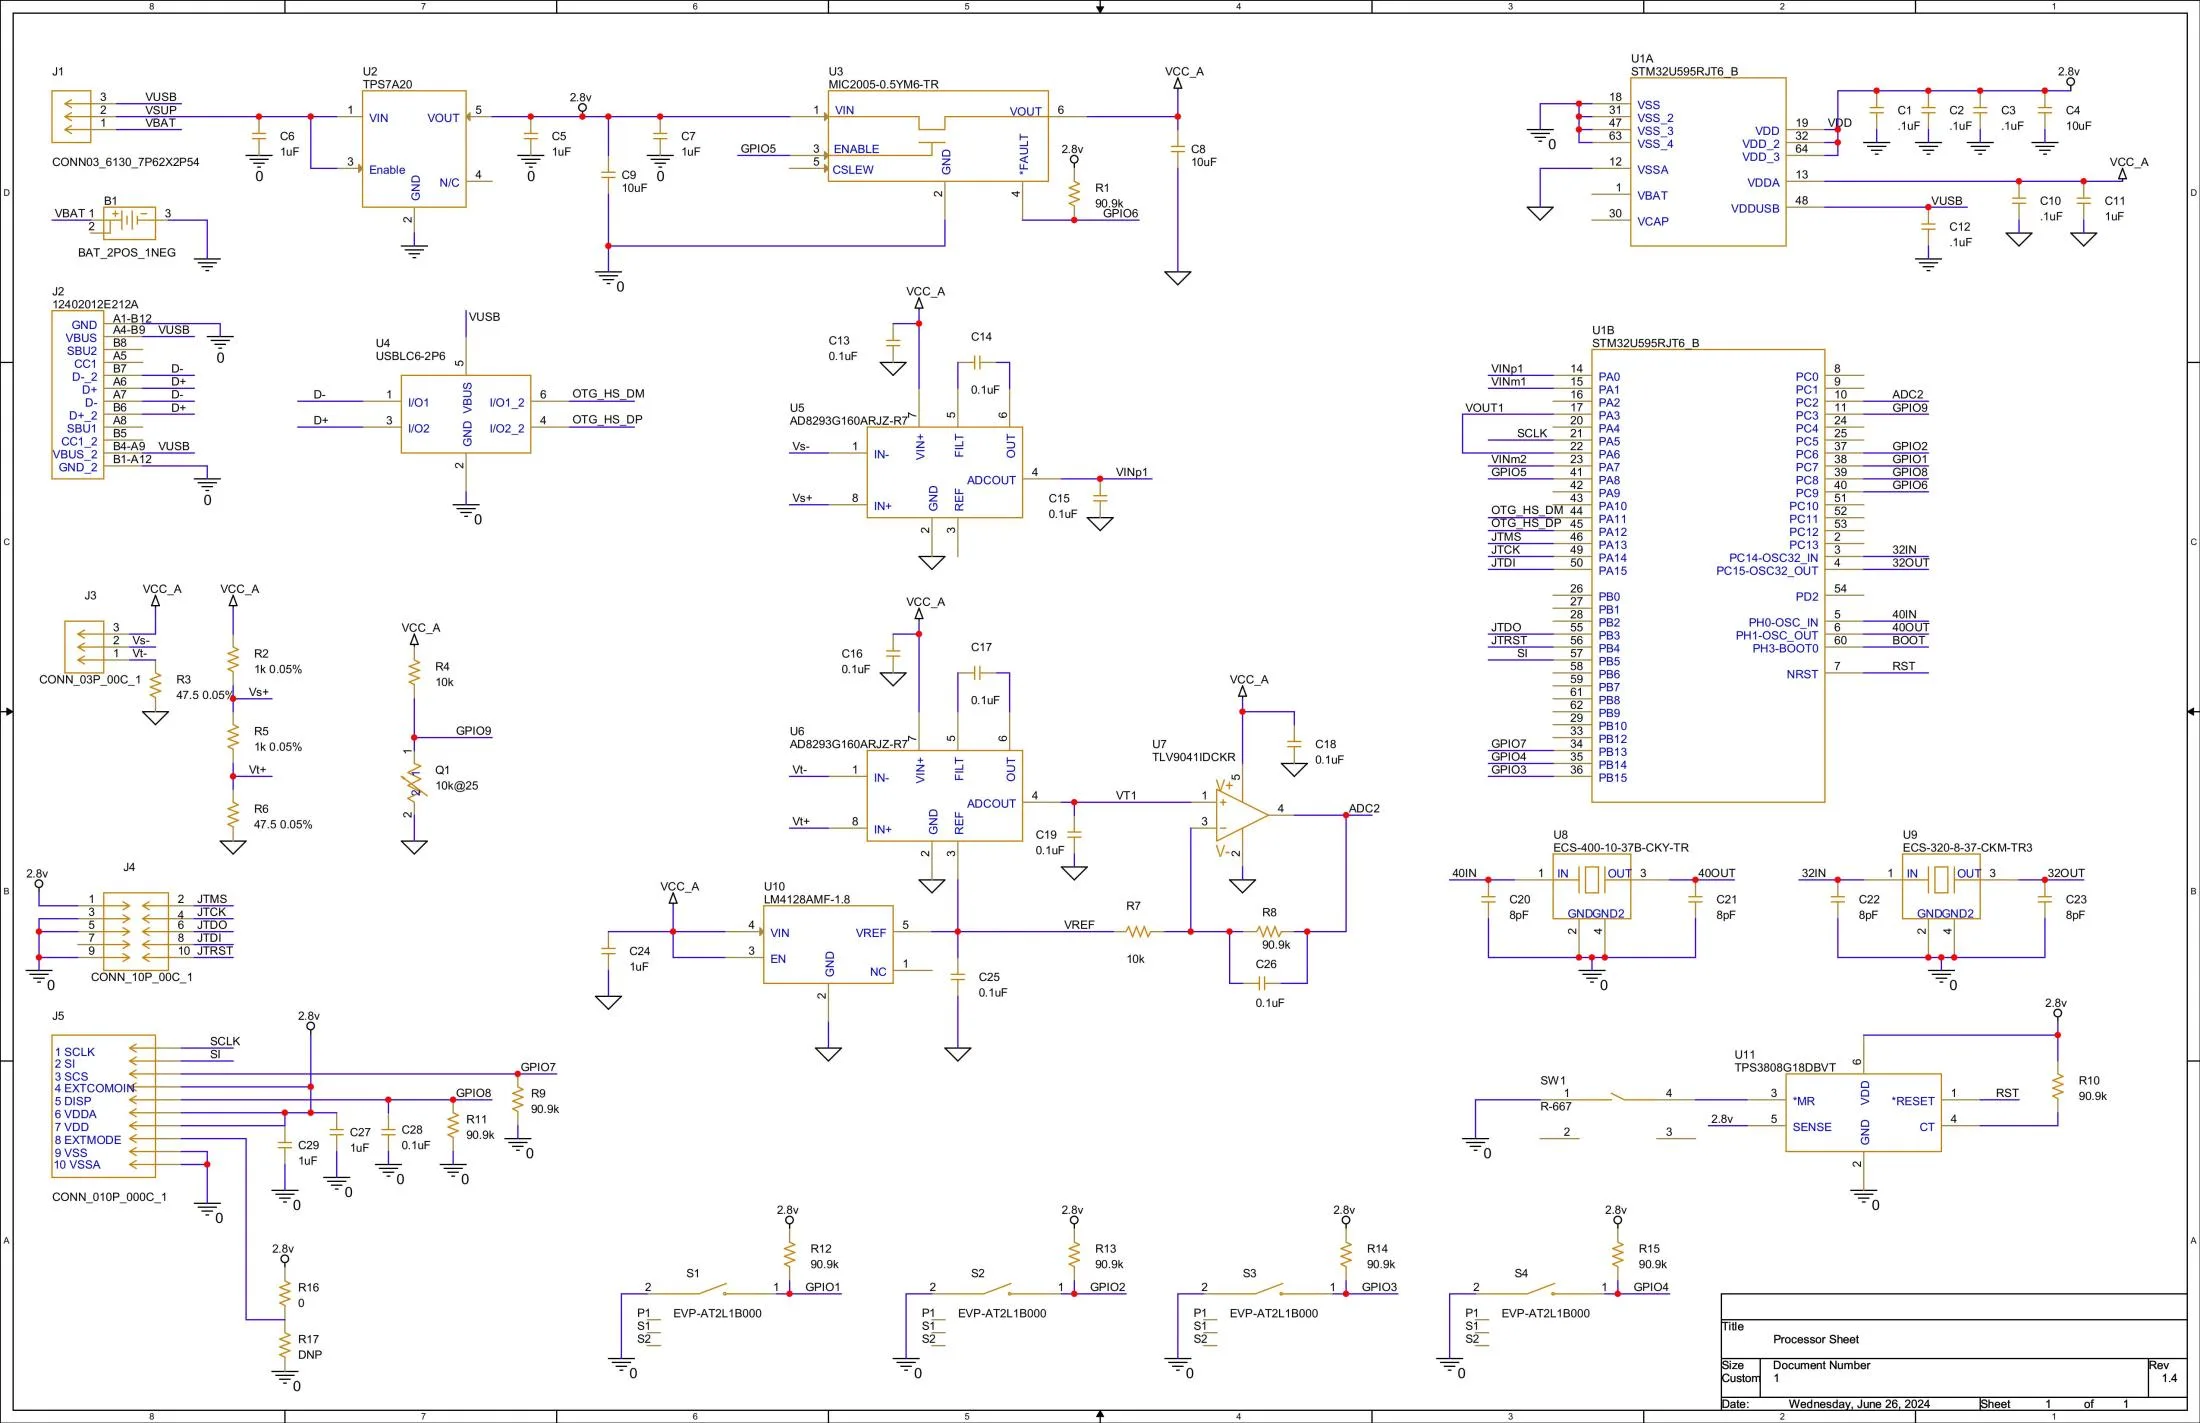Select the CSLEW pin name on U3

click(853, 170)
